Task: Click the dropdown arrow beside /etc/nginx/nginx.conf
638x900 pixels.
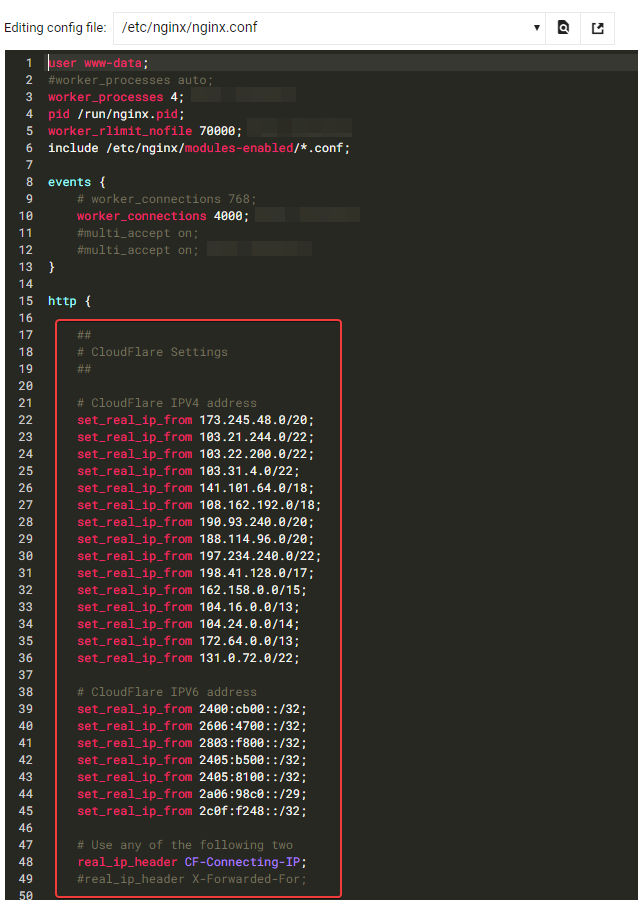Action: (535, 27)
